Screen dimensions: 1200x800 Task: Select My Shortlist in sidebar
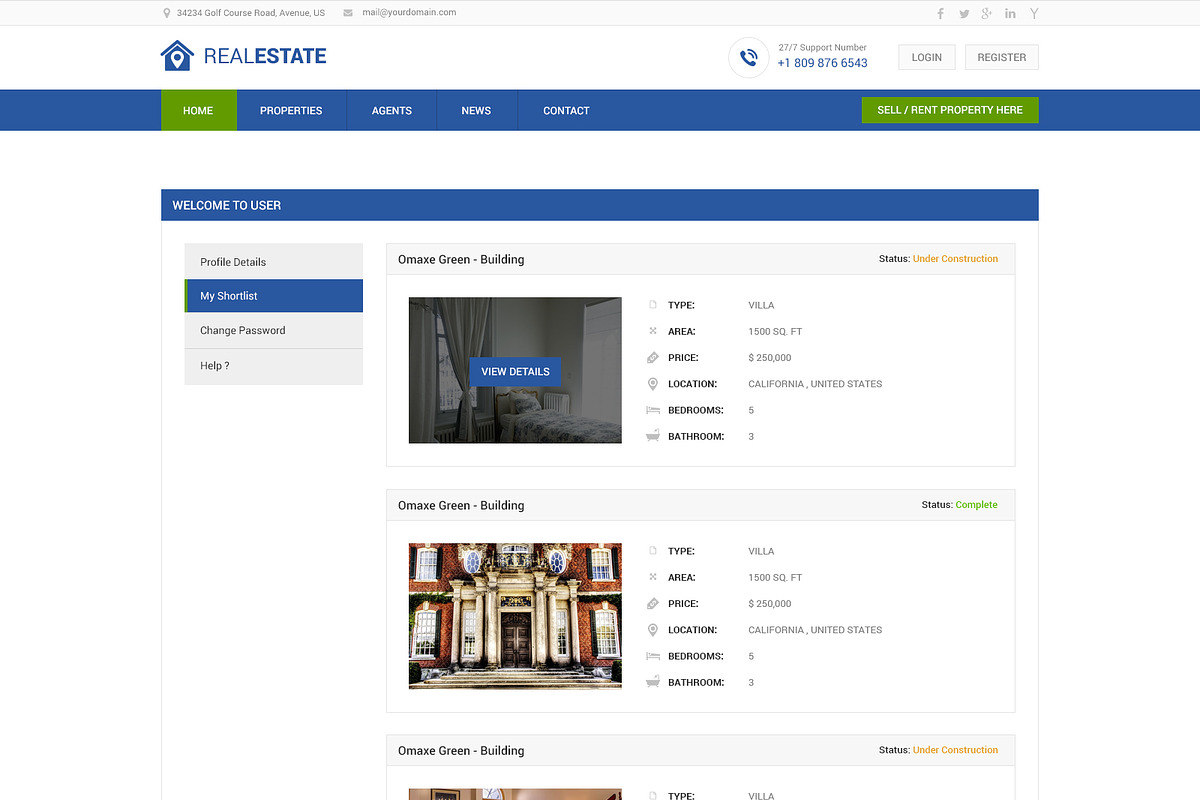[274, 296]
